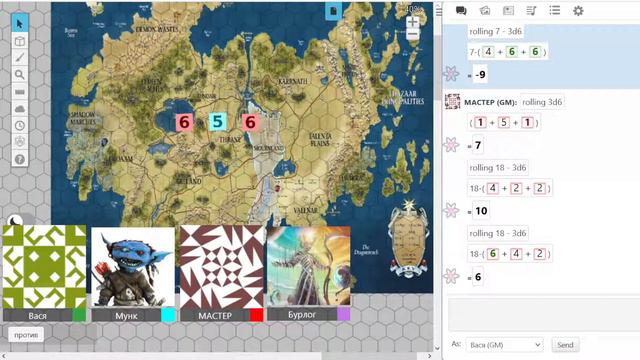Click the 18-(4+2+2) dice formula
Image resolution: width=640 pixels, height=360 pixels.
510,188
